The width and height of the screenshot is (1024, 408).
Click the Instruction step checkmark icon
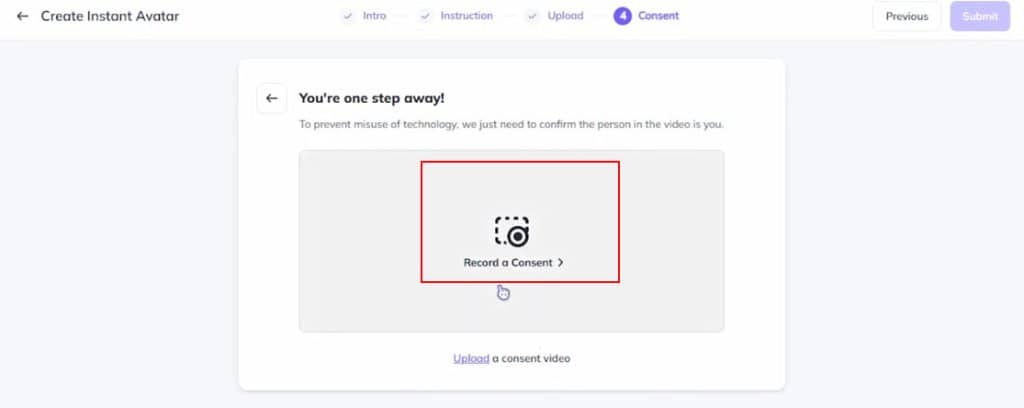click(x=426, y=16)
